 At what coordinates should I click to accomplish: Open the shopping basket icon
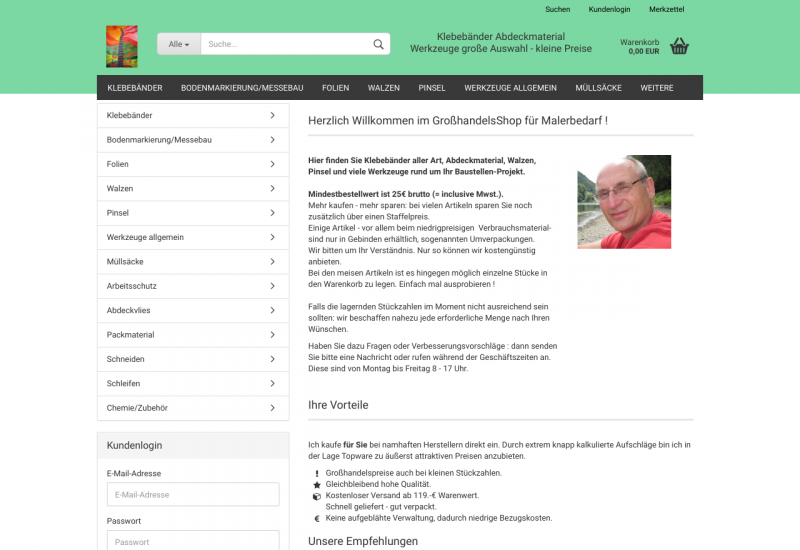tap(679, 46)
